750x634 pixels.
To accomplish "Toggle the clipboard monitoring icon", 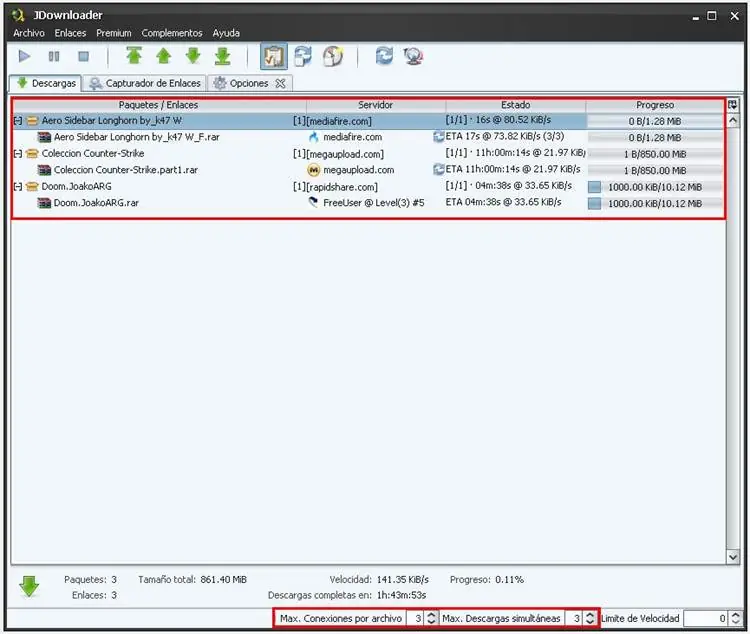I will coord(274,56).
